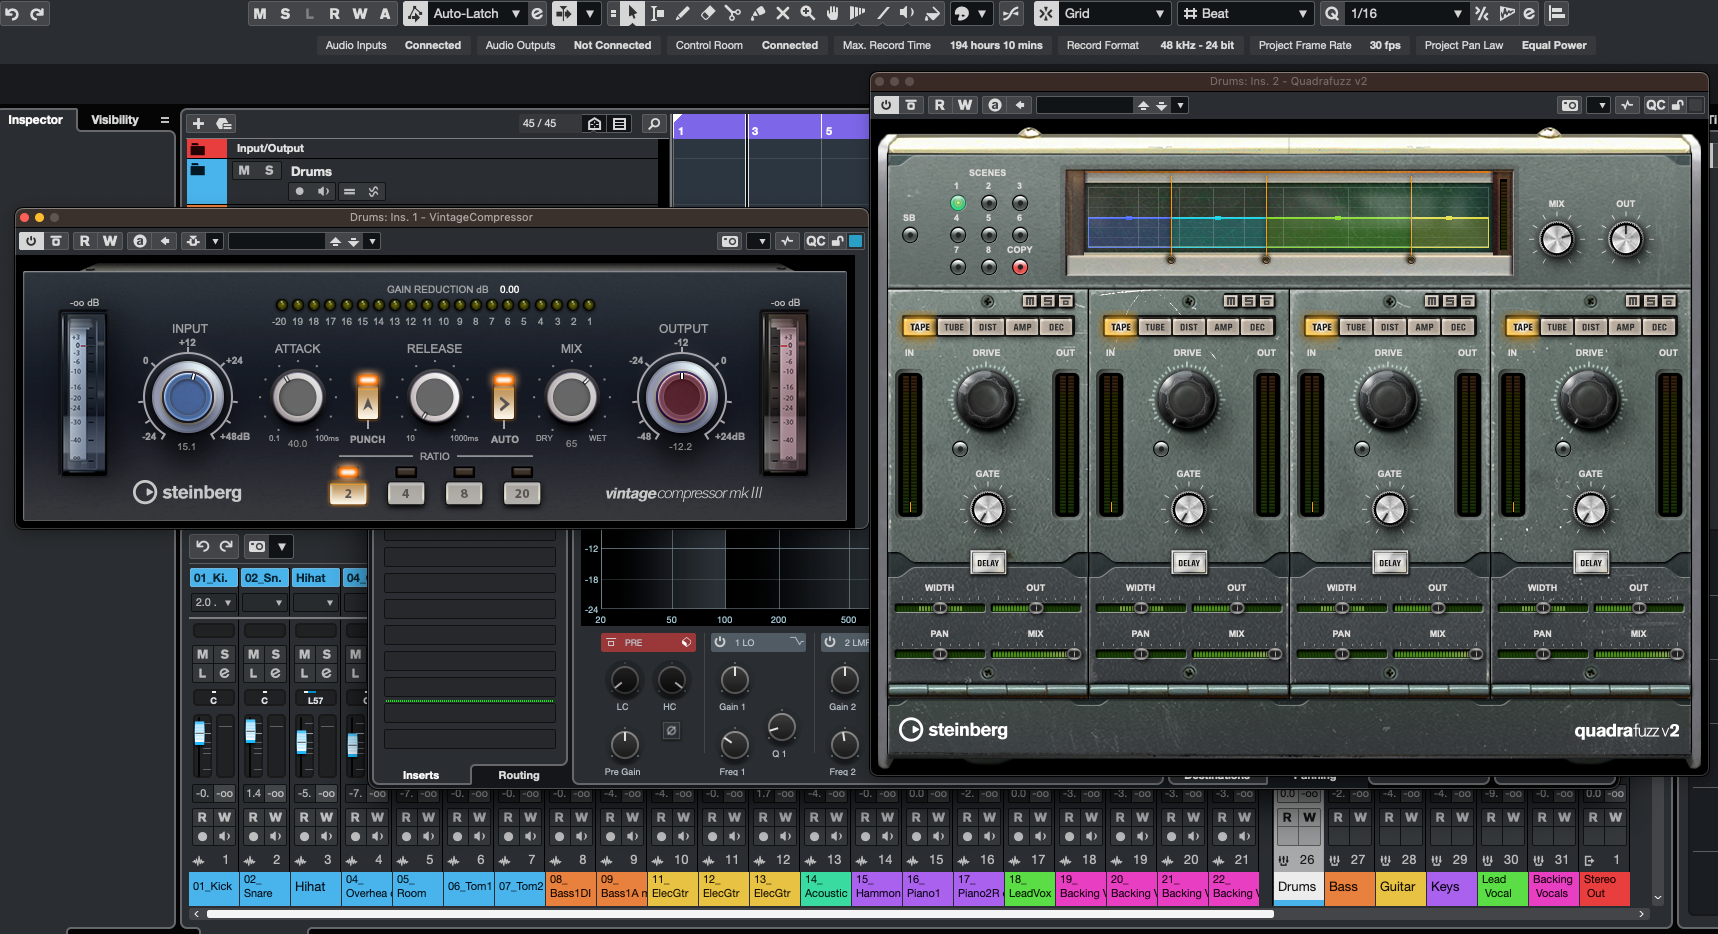The image size is (1718, 934).
Task: Click the 01_Kick channel fader
Action: [x=200, y=734]
